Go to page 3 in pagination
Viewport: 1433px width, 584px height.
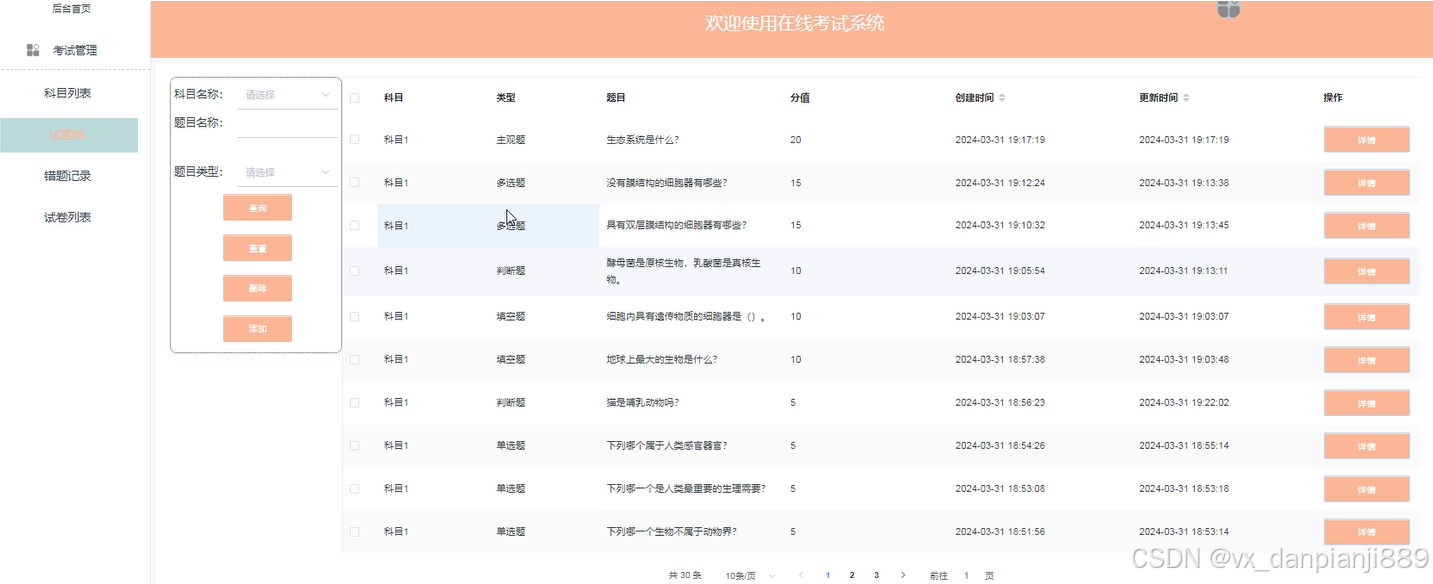pyautogui.click(x=876, y=576)
